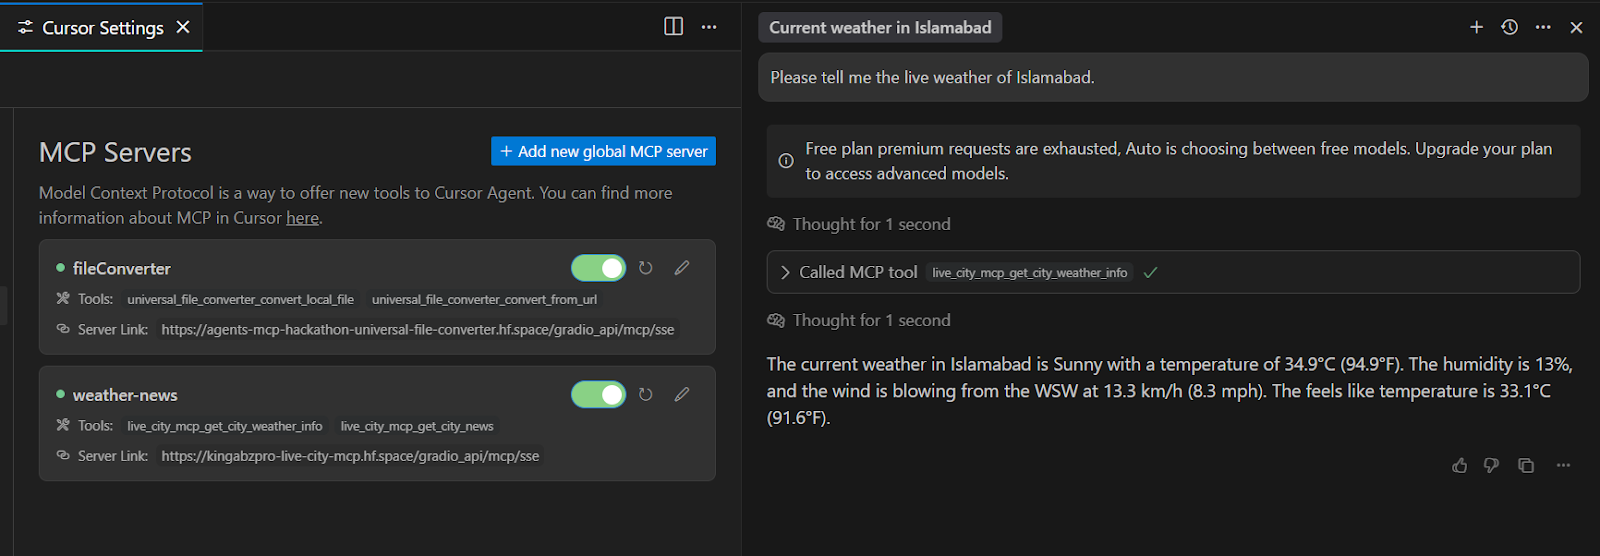Viewport: 1600px width, 556px height.
Task: Start a new chat with plus icon
Action: (x=1476, y=27)
